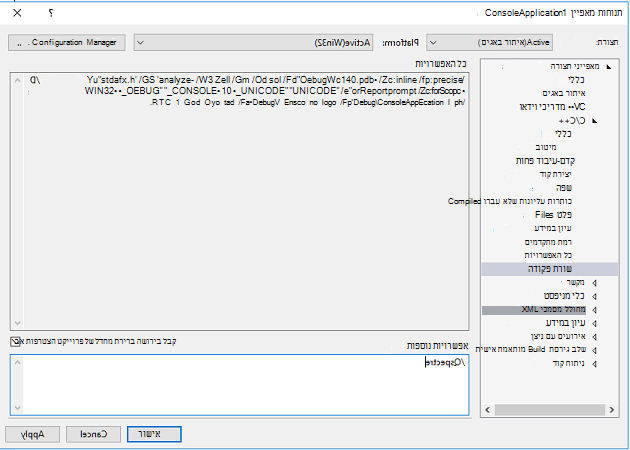This screenshot has width=630, height=450.
Task: Select the VC++ מדריכי וידאו item
Action: point(552,107)
